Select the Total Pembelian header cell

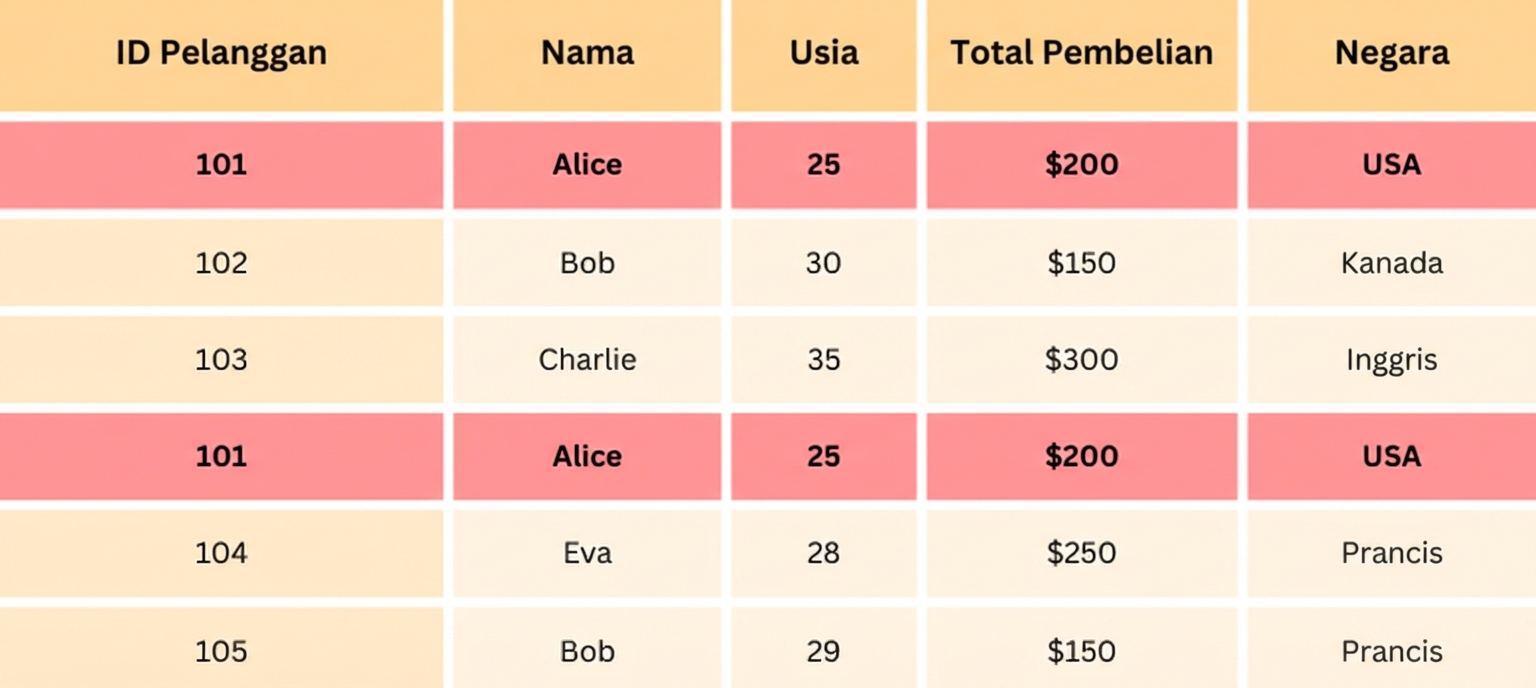(1081, 53)
